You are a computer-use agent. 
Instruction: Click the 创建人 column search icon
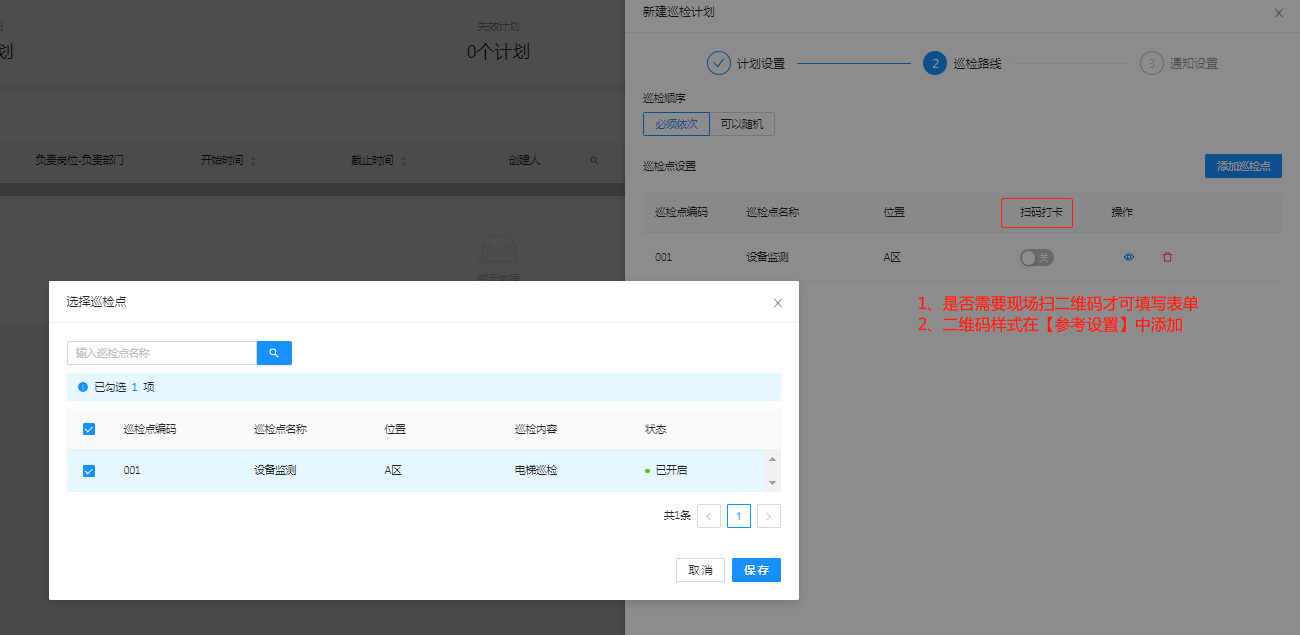click(594, 160)
